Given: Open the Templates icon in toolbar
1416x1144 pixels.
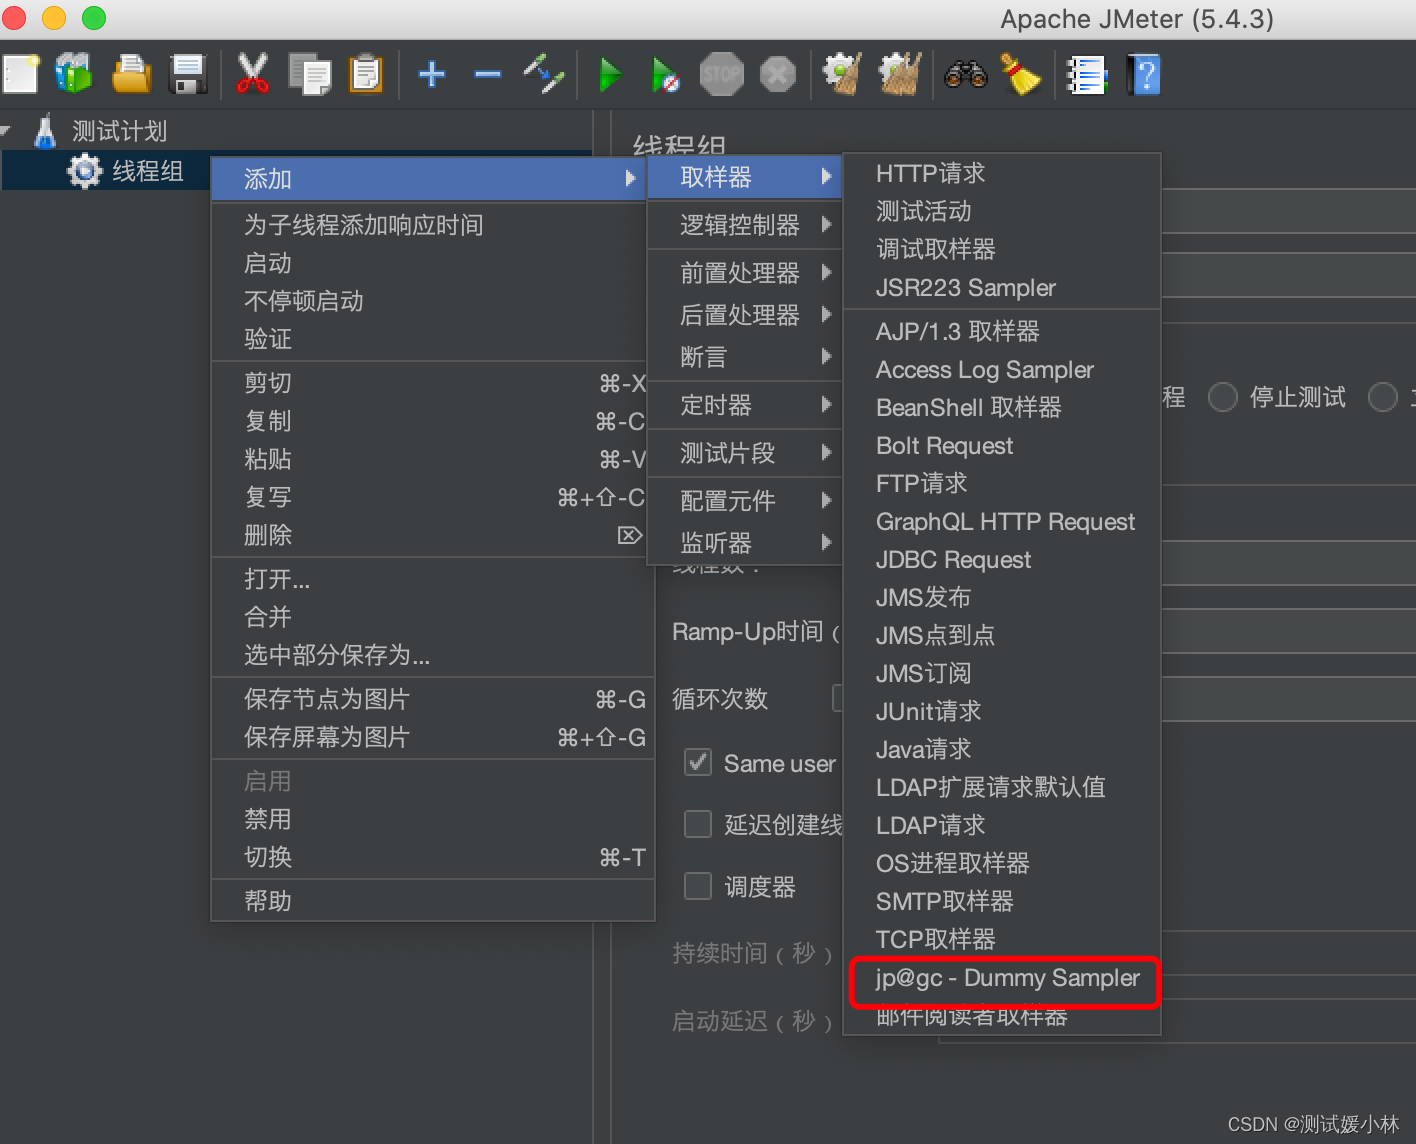Looking at the screenshot, I should 74,74.
